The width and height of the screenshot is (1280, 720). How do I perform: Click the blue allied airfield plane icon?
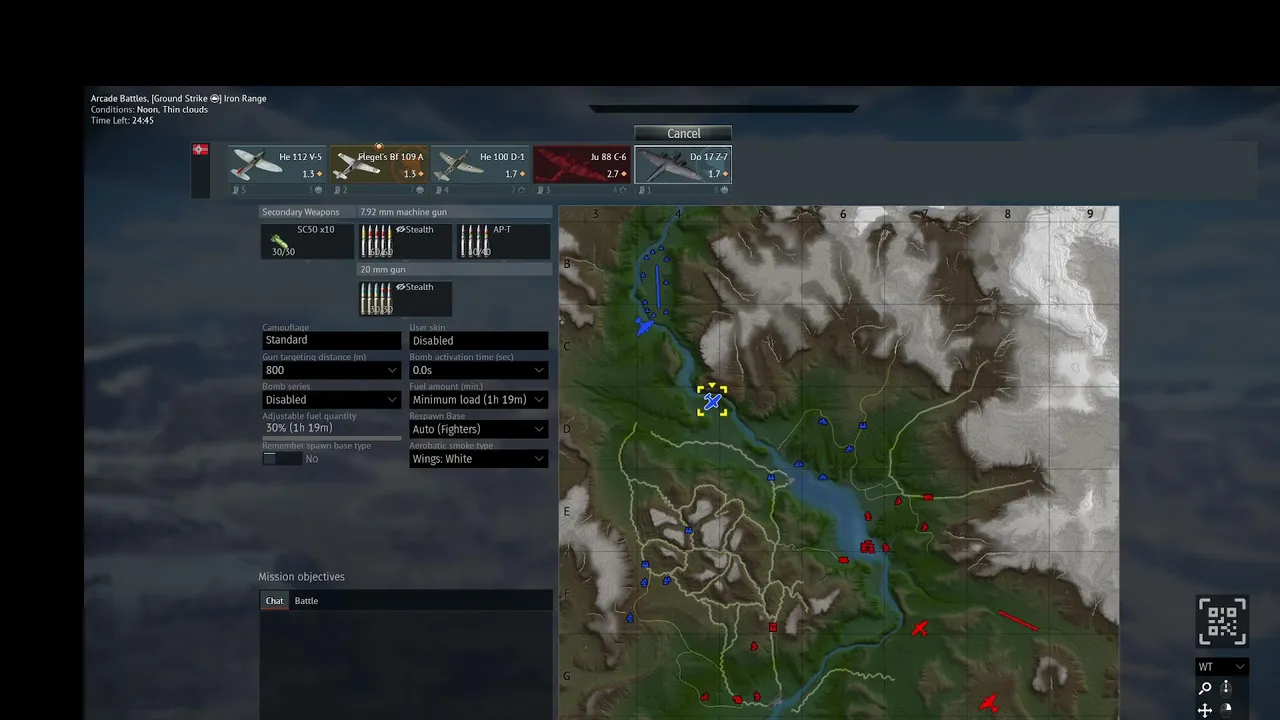tap(645, 326)
